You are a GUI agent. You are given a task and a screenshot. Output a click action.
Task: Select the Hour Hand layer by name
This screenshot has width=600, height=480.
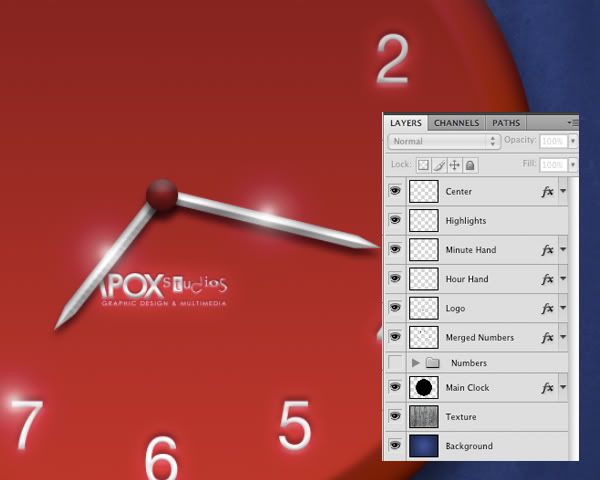pos(467,279)
